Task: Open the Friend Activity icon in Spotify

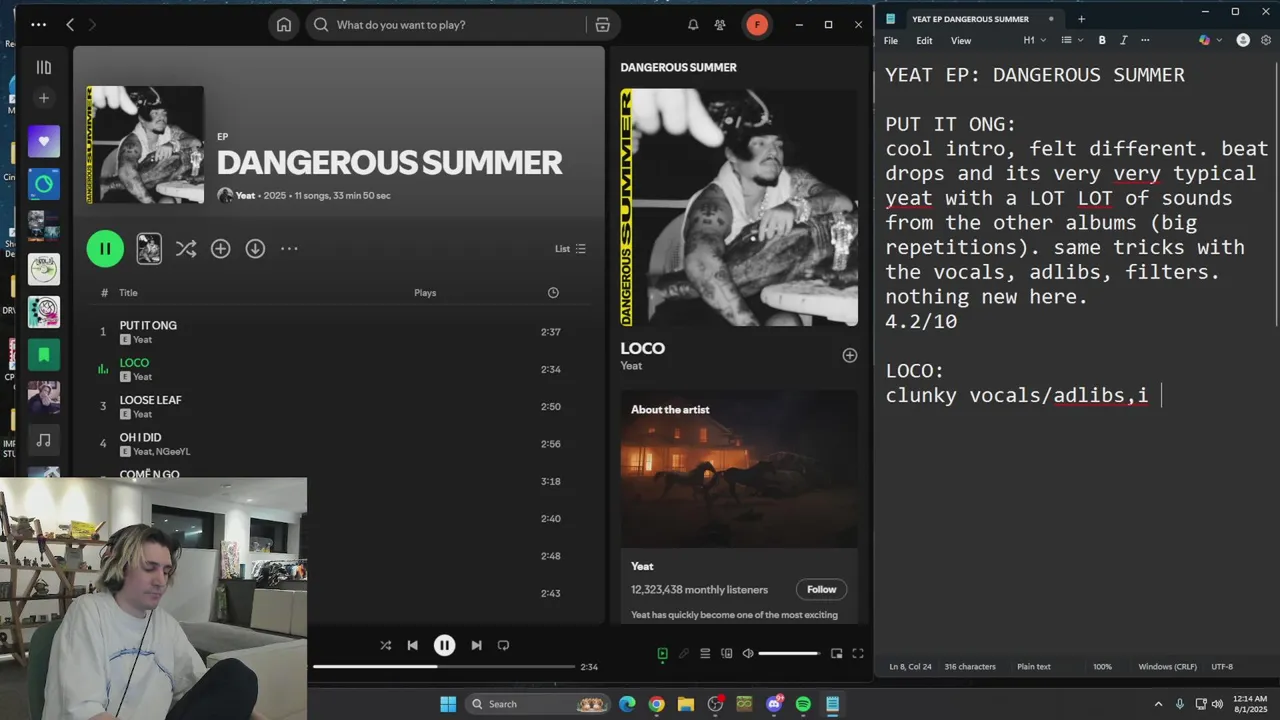Action: click(720, 25)
